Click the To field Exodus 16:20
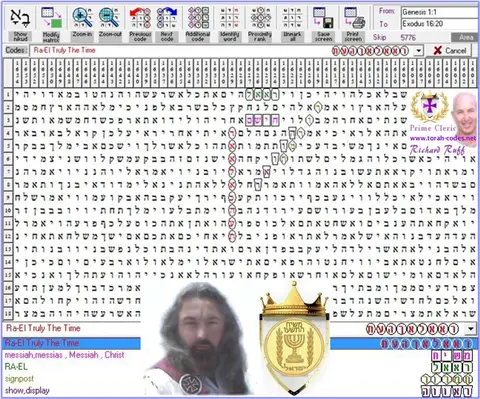This screenshot has height=399, width=480. point(439,24)
